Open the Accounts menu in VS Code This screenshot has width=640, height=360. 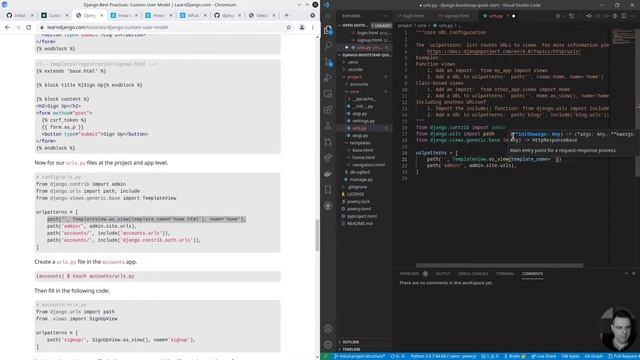pos(328,329)
